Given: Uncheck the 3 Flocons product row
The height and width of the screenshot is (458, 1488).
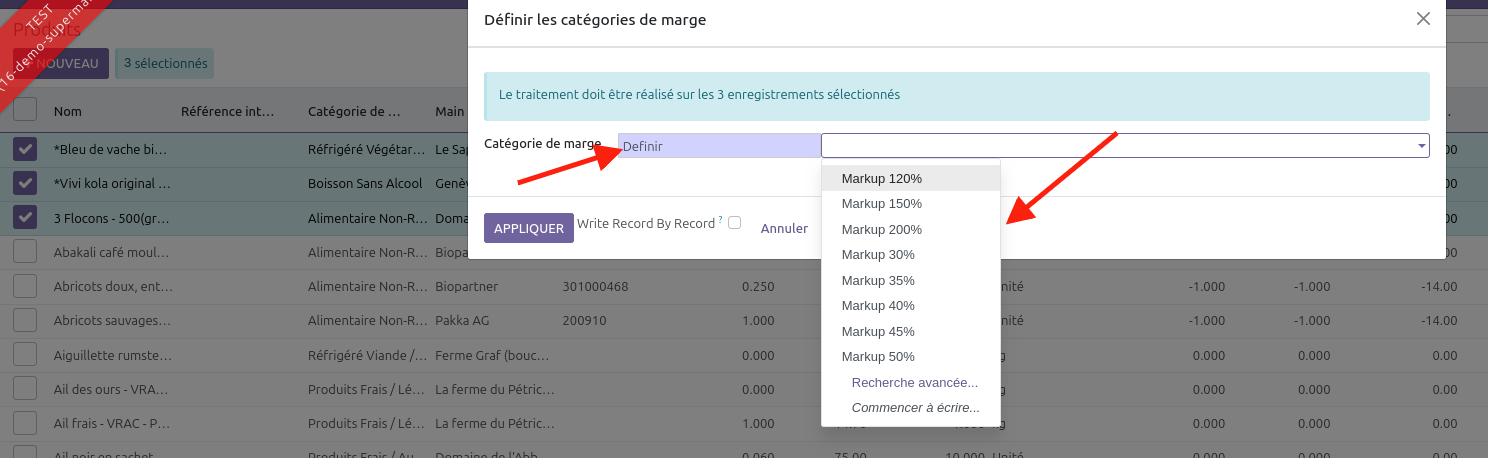Looking at the screenshot, I should click(x=25, y=217).
